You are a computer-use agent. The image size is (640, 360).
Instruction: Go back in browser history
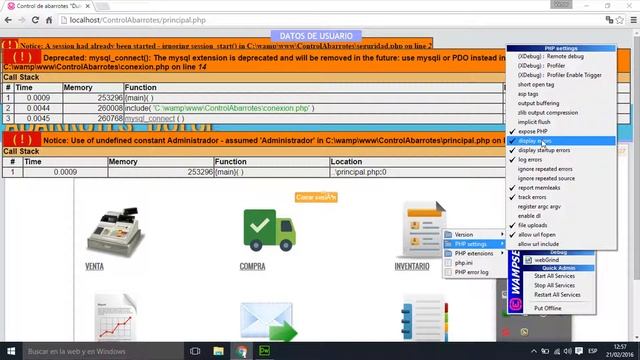click(x=8, y=20)
